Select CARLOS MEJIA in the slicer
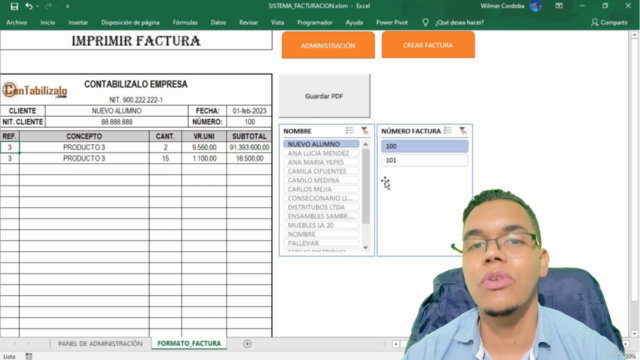Screen dimensions: 640x360 coord(321,189)
